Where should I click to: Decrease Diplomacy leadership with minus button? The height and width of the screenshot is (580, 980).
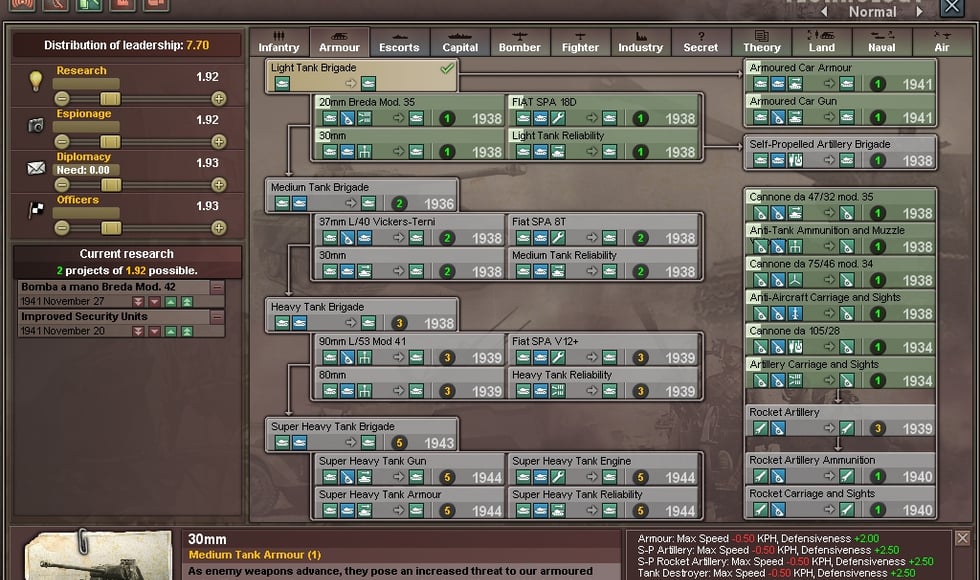[61, 184]
